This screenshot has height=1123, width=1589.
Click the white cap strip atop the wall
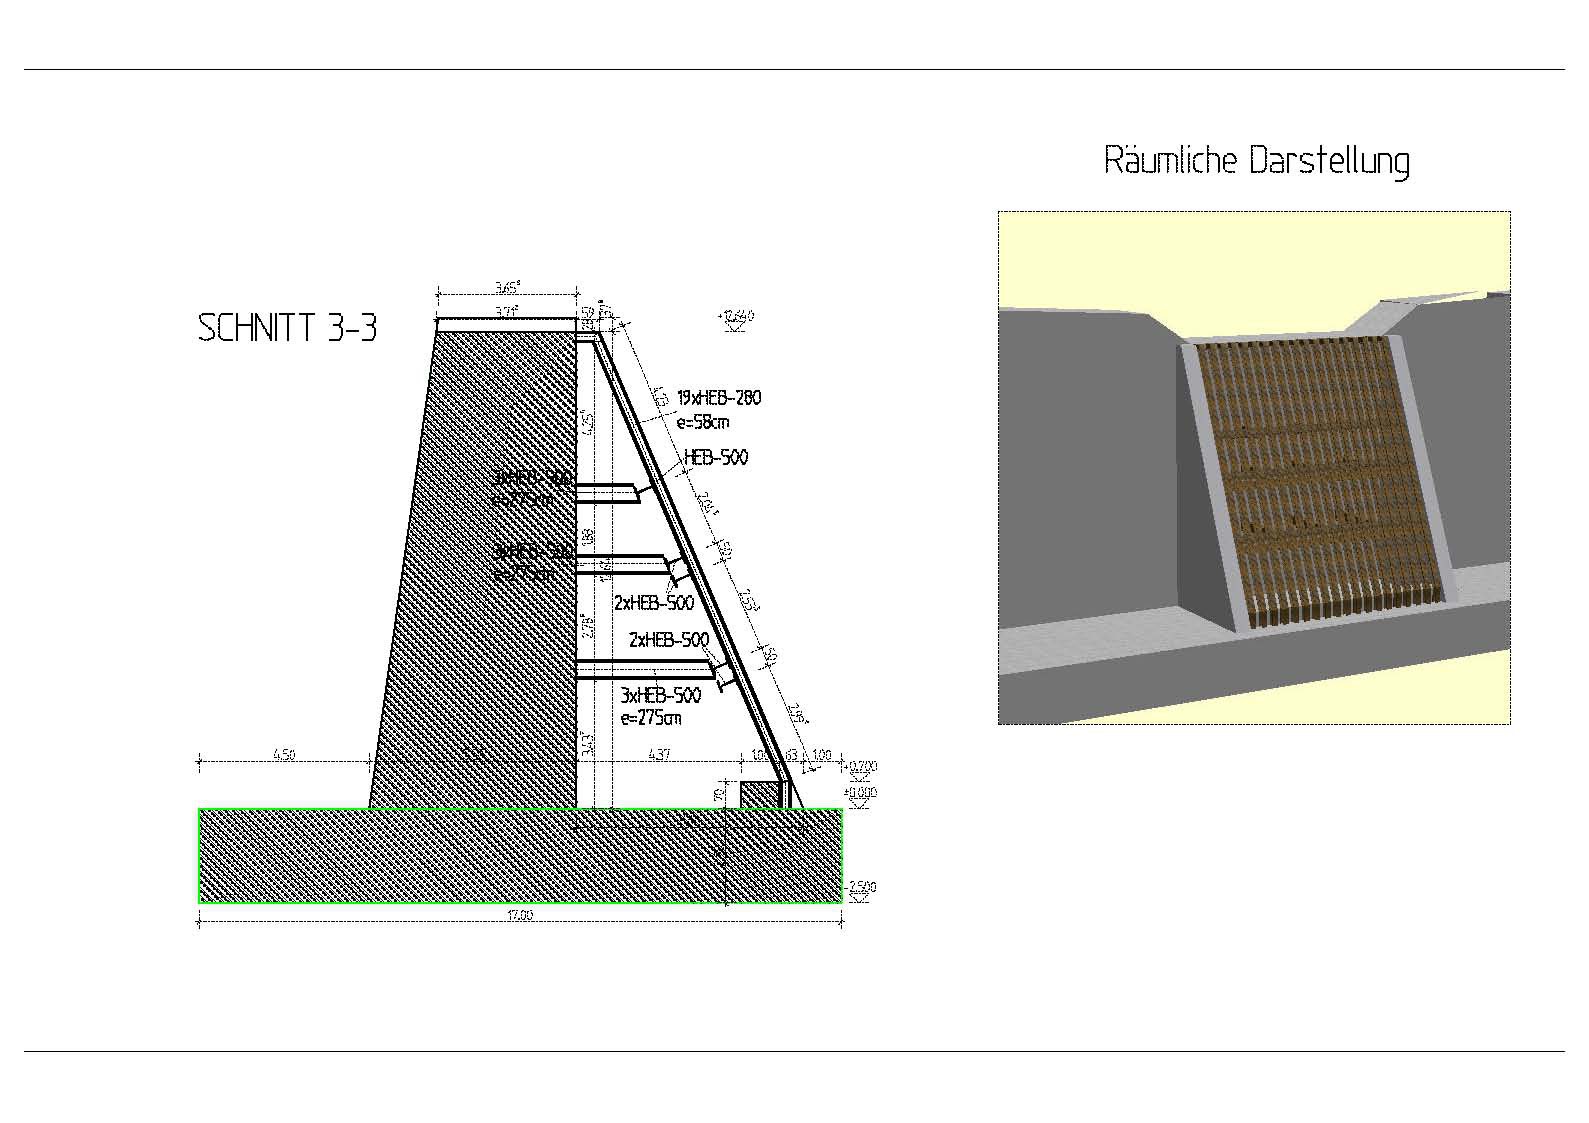507,325
